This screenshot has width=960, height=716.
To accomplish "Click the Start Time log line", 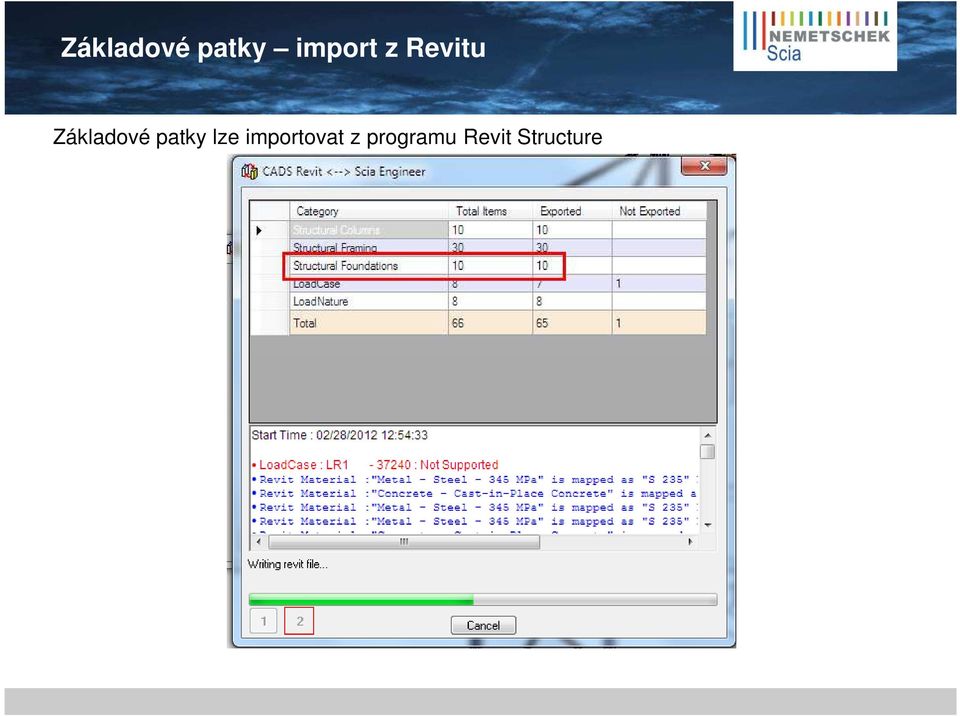I will [x=340, y=435].
